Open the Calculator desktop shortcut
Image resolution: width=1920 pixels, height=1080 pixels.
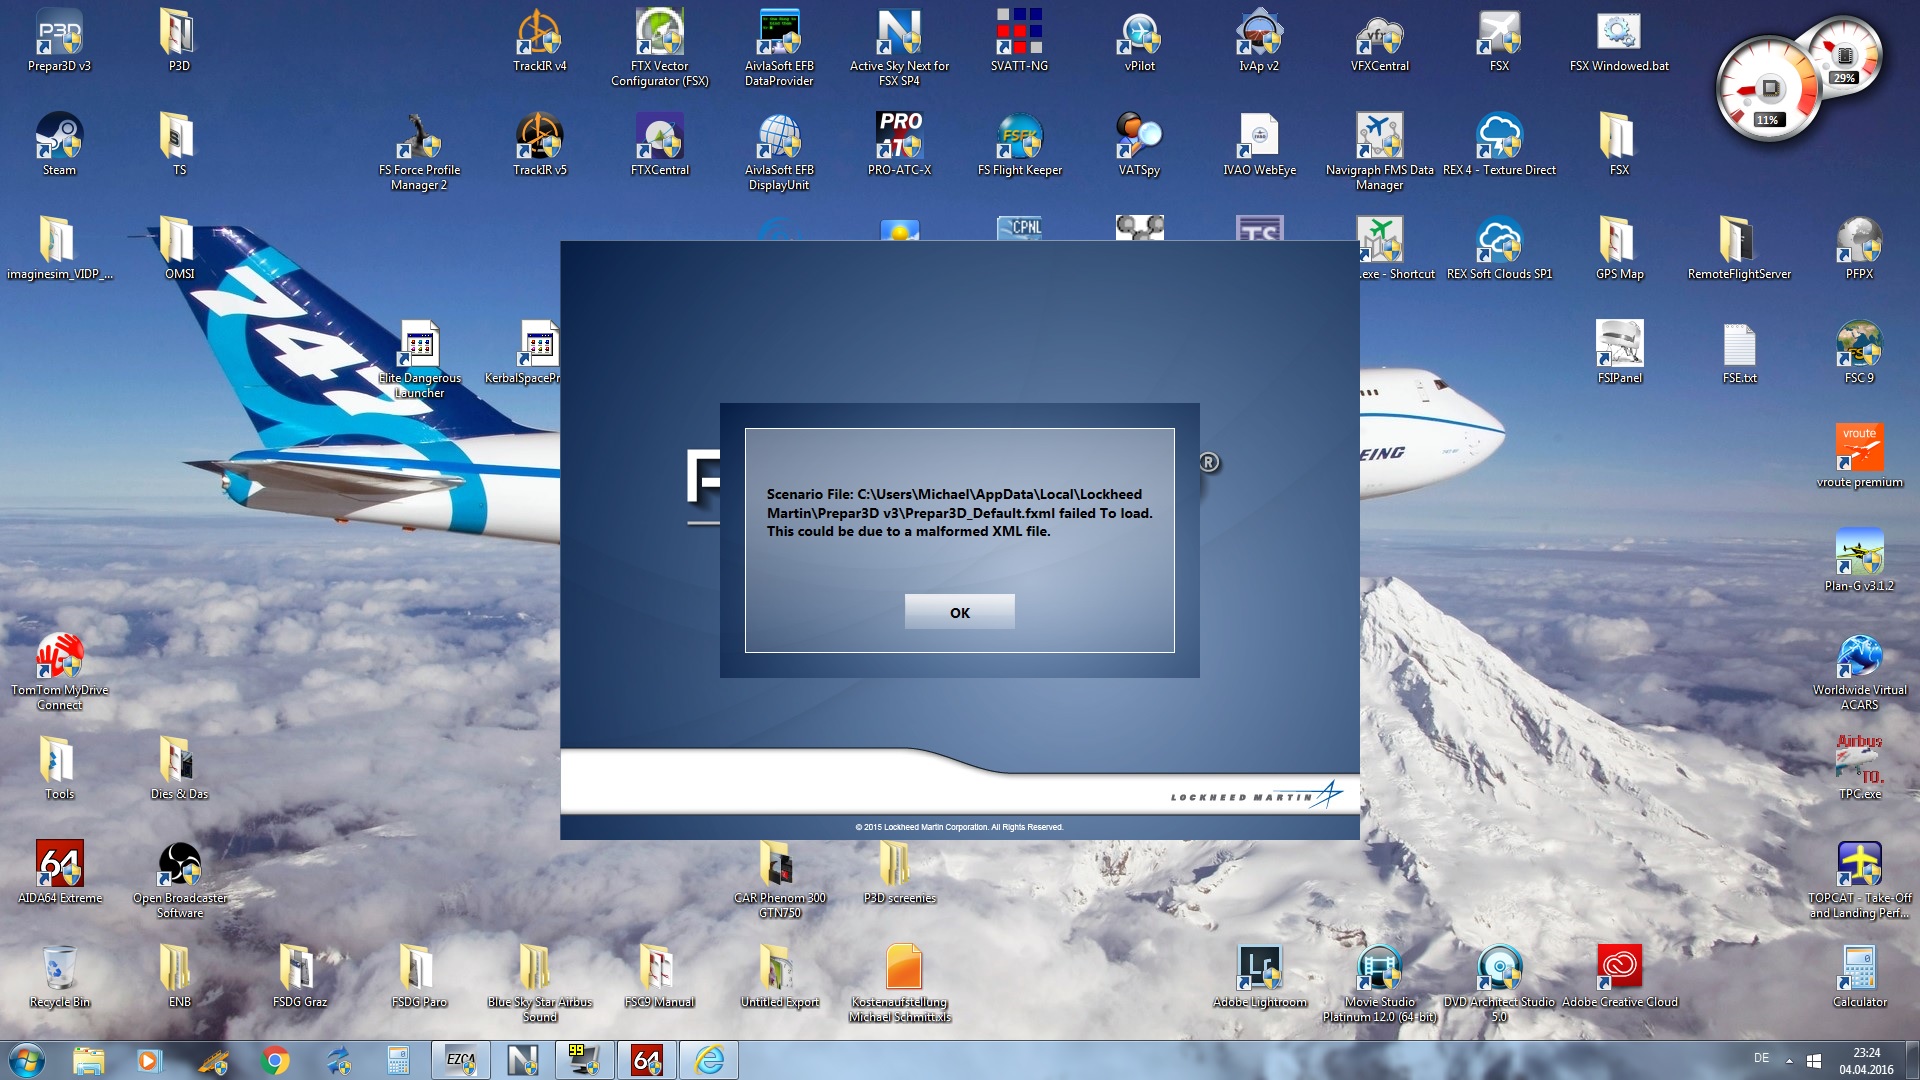1859,976
